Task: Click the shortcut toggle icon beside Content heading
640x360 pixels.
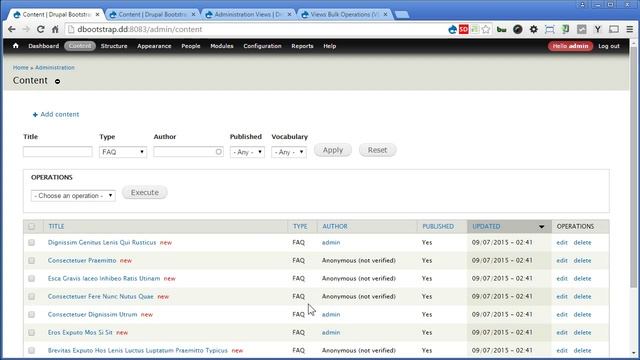Action: click(58, 81)
